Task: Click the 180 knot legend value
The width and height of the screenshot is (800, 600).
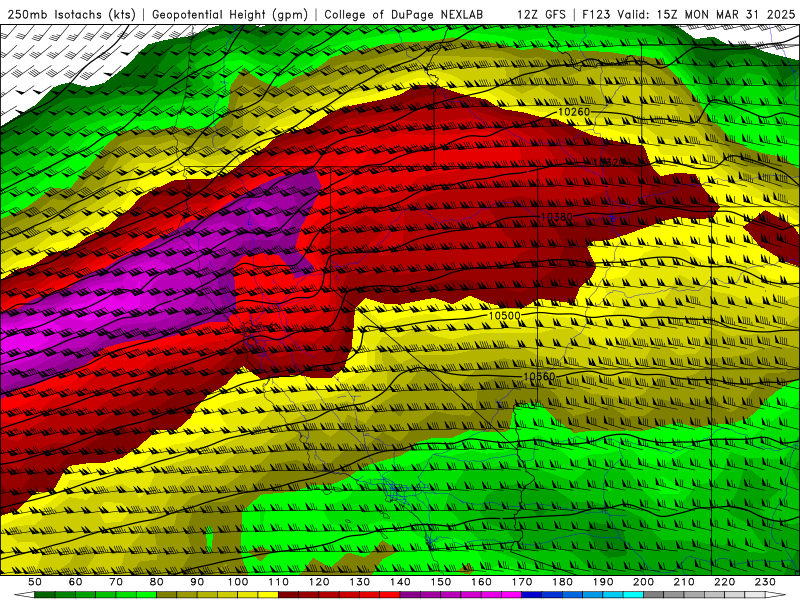Action: point(562,582)
